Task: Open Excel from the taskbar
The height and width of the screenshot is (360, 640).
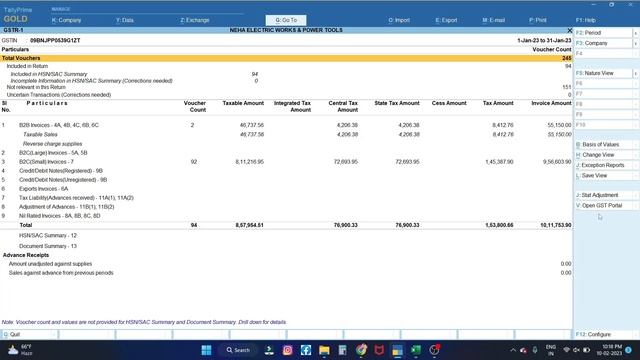Action: point(416,350)
